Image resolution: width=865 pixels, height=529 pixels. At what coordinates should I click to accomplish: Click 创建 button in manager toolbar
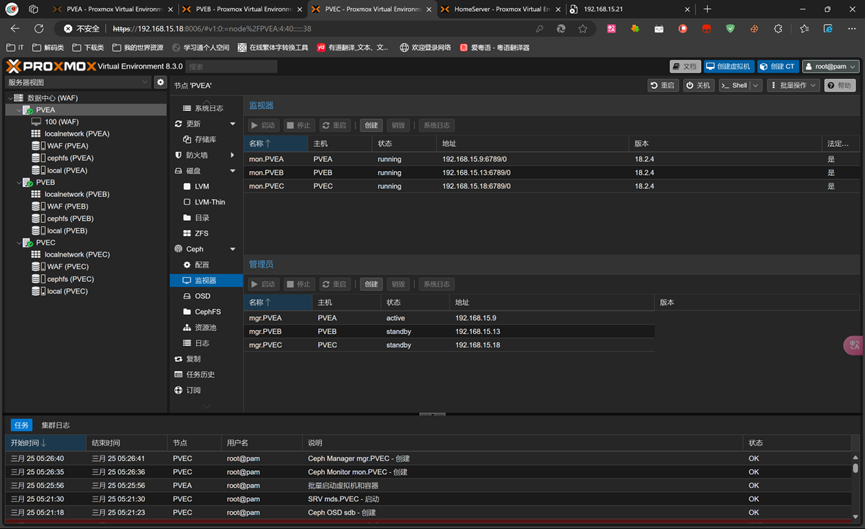pyautogui.click(x=371, y=284)
